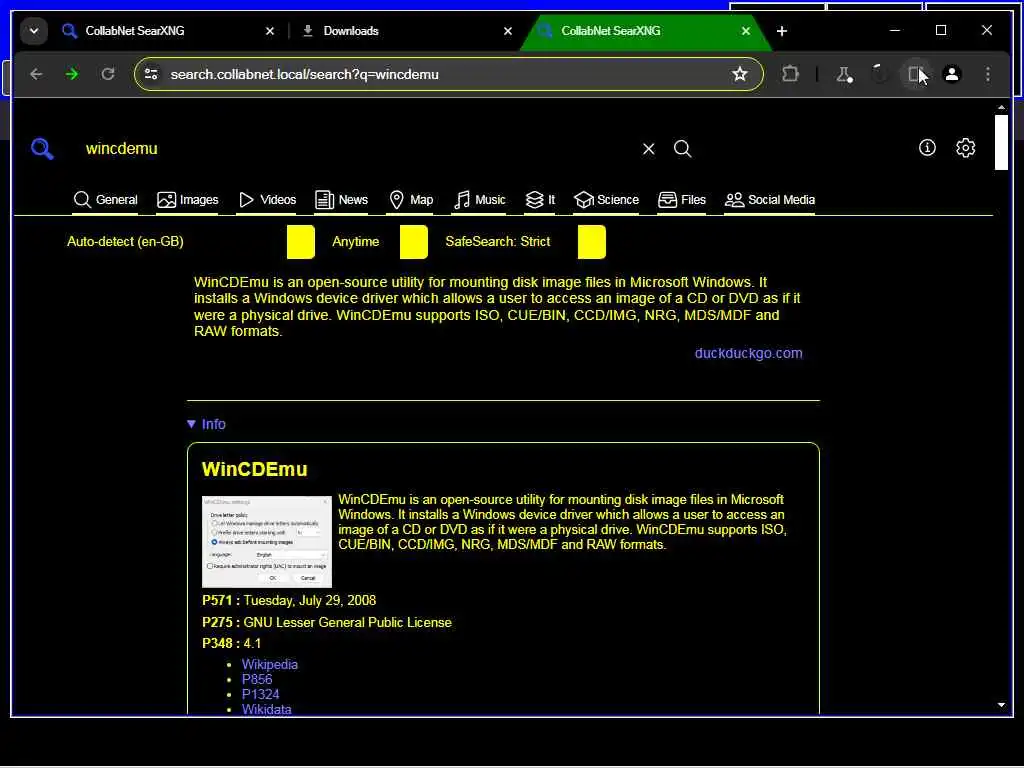The height and width of the screenshot is (768, 1024).
Task: Open the P1324 link
Action: click(260, 694)
